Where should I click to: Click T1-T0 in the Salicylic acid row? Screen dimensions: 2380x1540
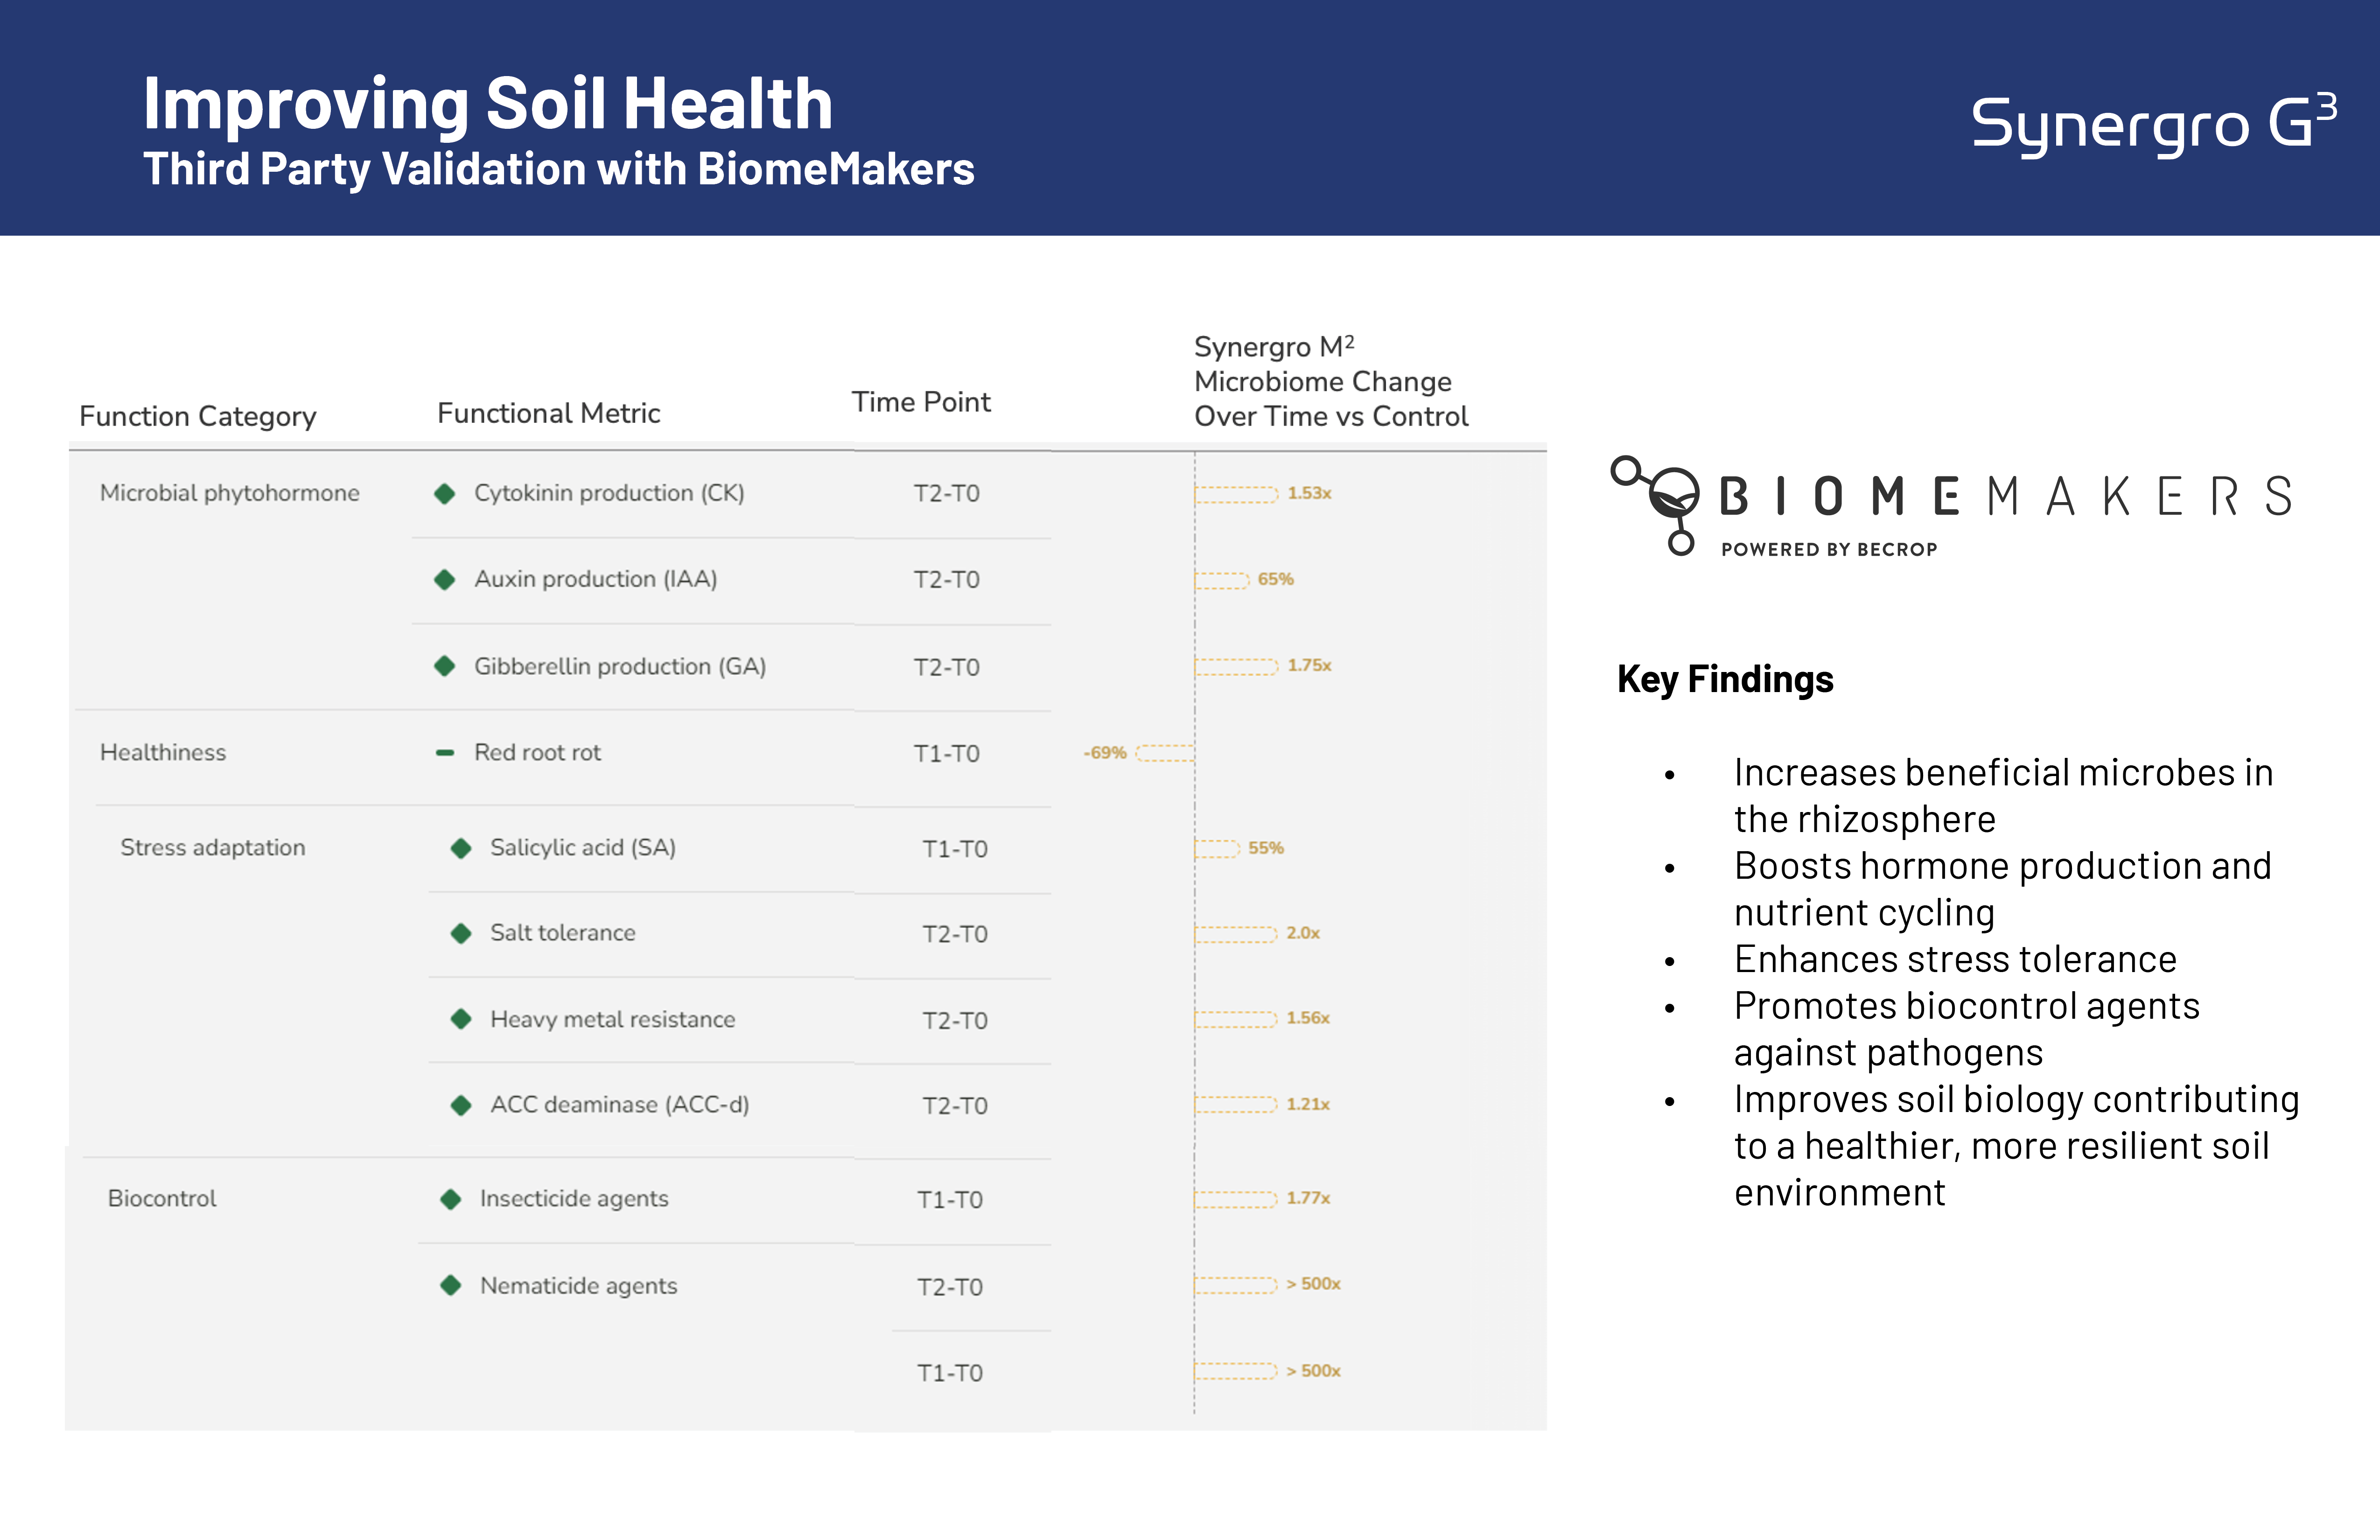955,849
